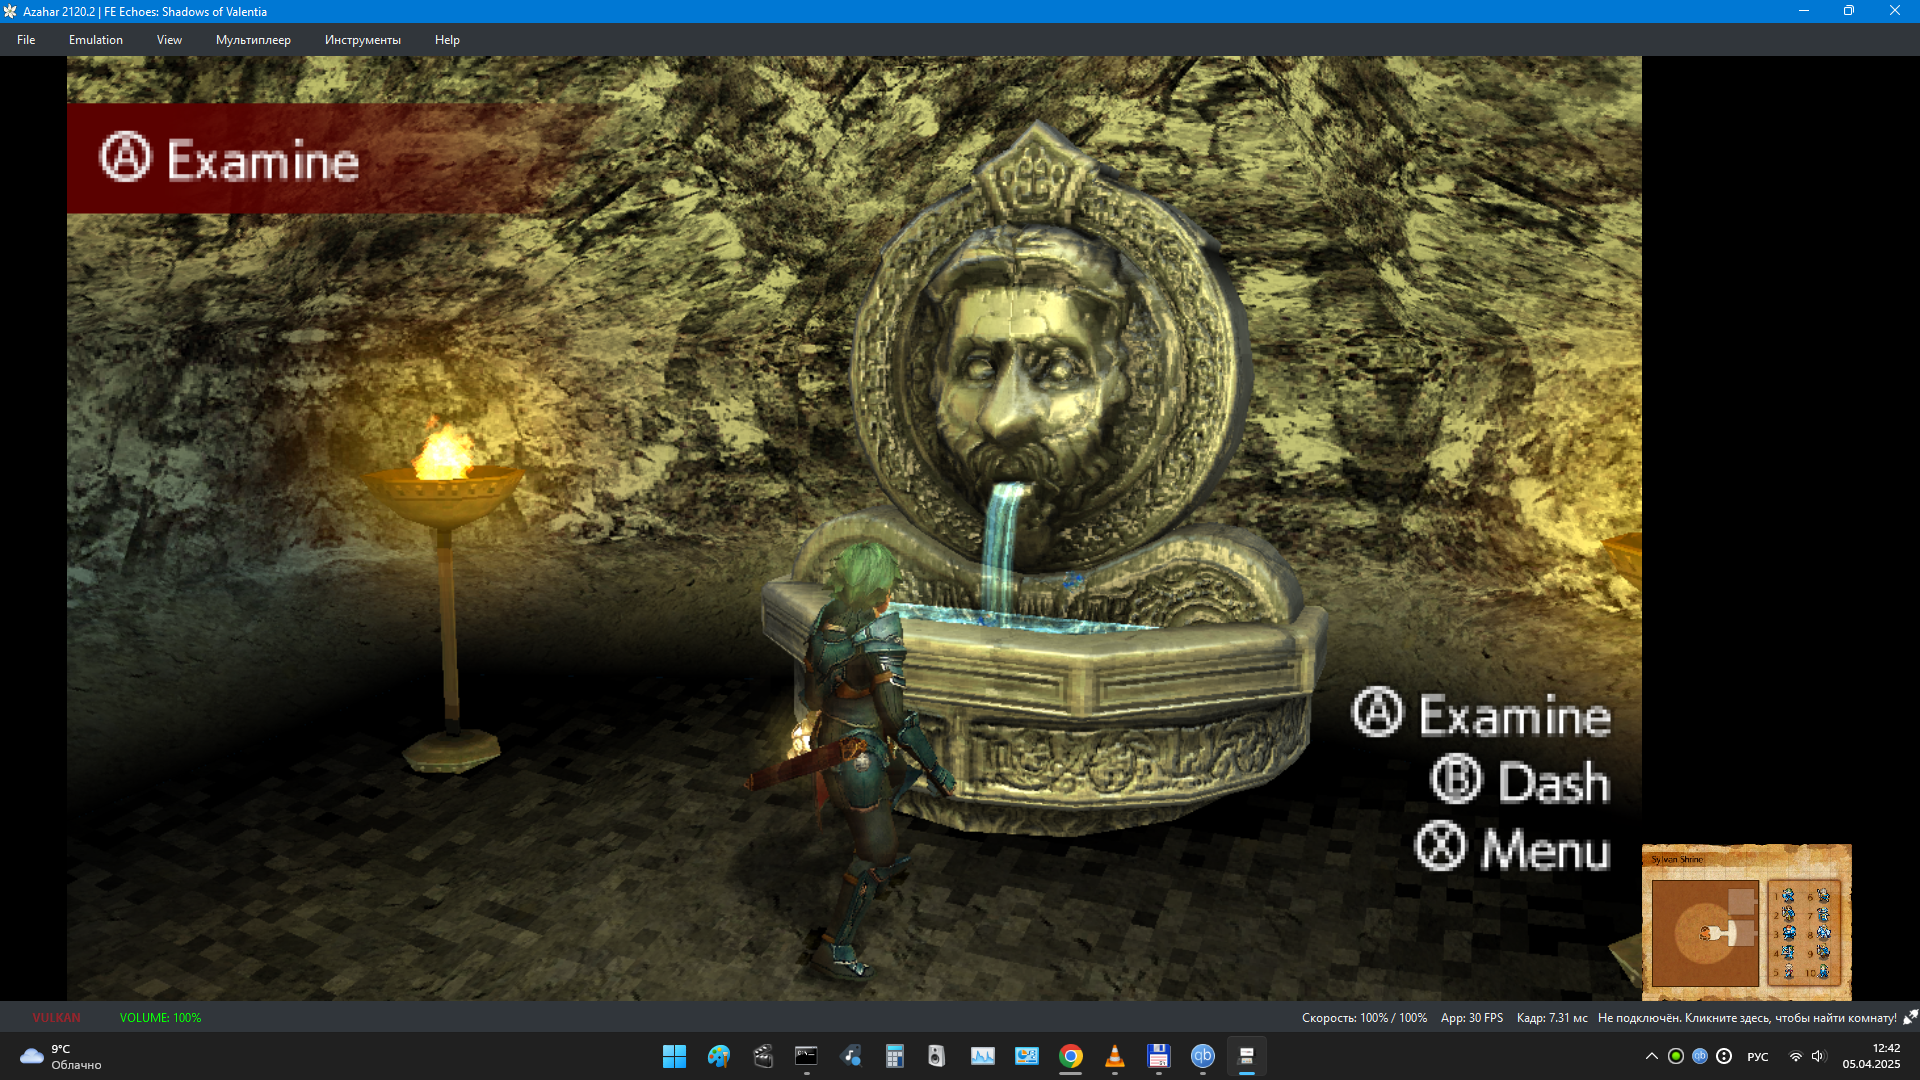Open the music tag search app in taskbar
Image resolution: width=1920 pixels, height=1080 pixels.
pos(850,1056)
